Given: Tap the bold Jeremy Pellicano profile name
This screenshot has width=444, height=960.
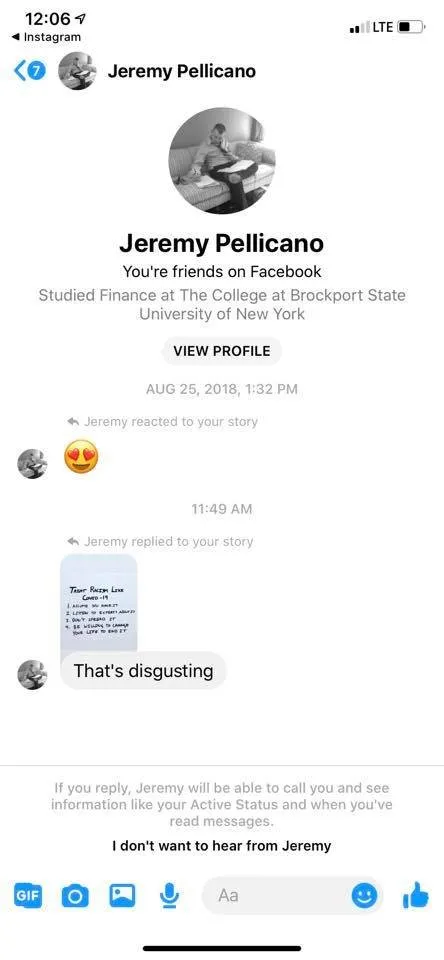Looking at the screenshot, I should [x=222, y=244].
